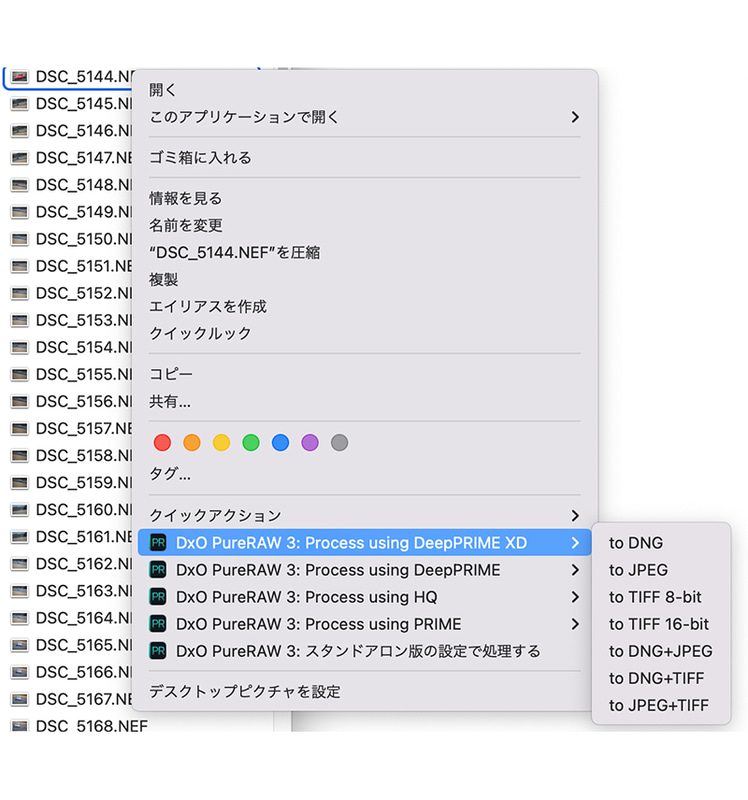
Task: Expand the このアプリケーションで開く submenu arrow
Action: pos(575,117)
